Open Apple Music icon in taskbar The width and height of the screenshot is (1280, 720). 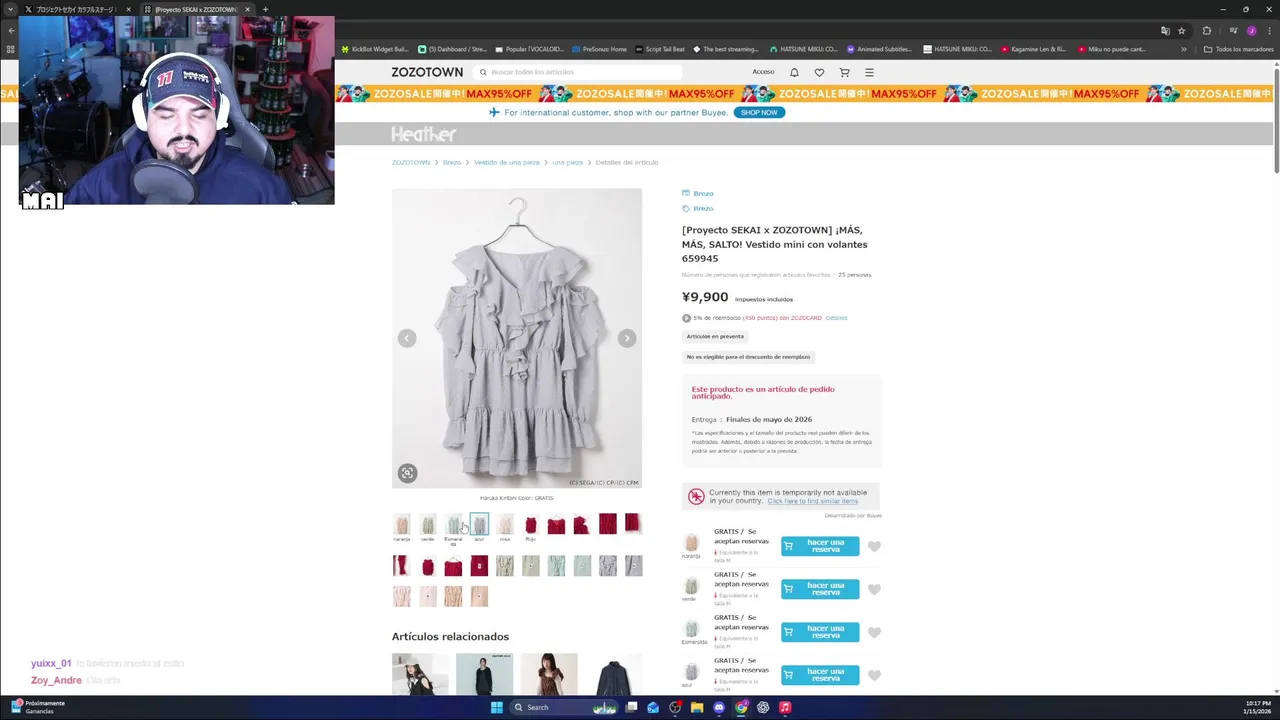pyautogui.click(x=785, y=707)
